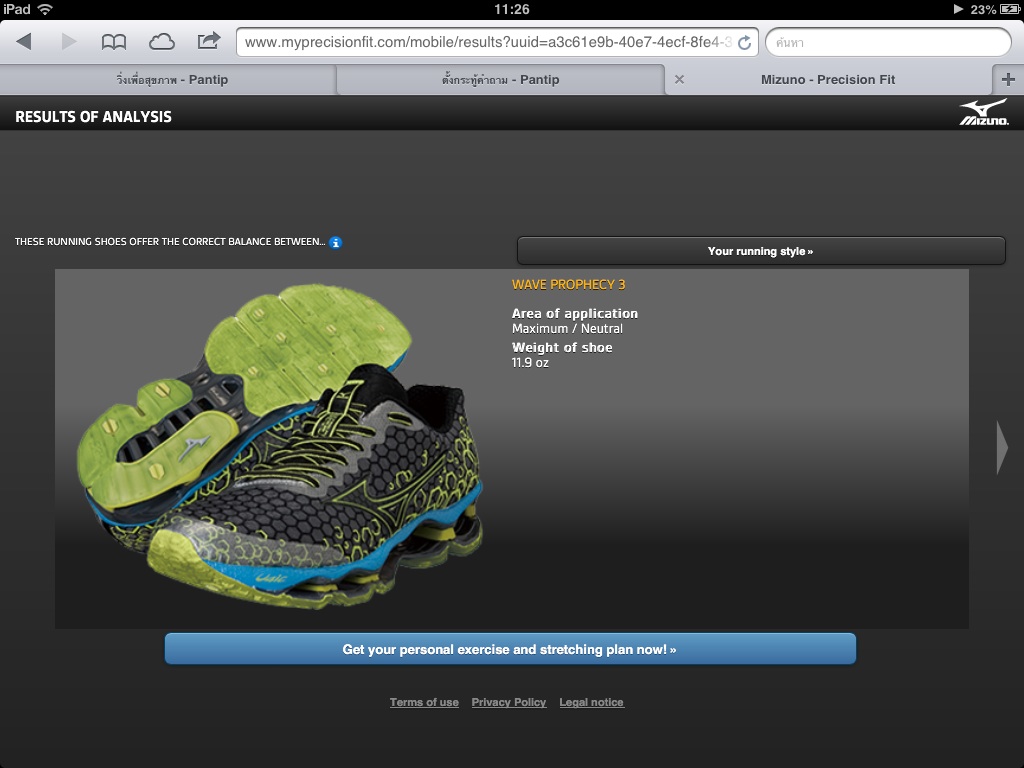Tap the ค้นหา search field
Screen dimensions: 1024x768
tap(888, 42)
